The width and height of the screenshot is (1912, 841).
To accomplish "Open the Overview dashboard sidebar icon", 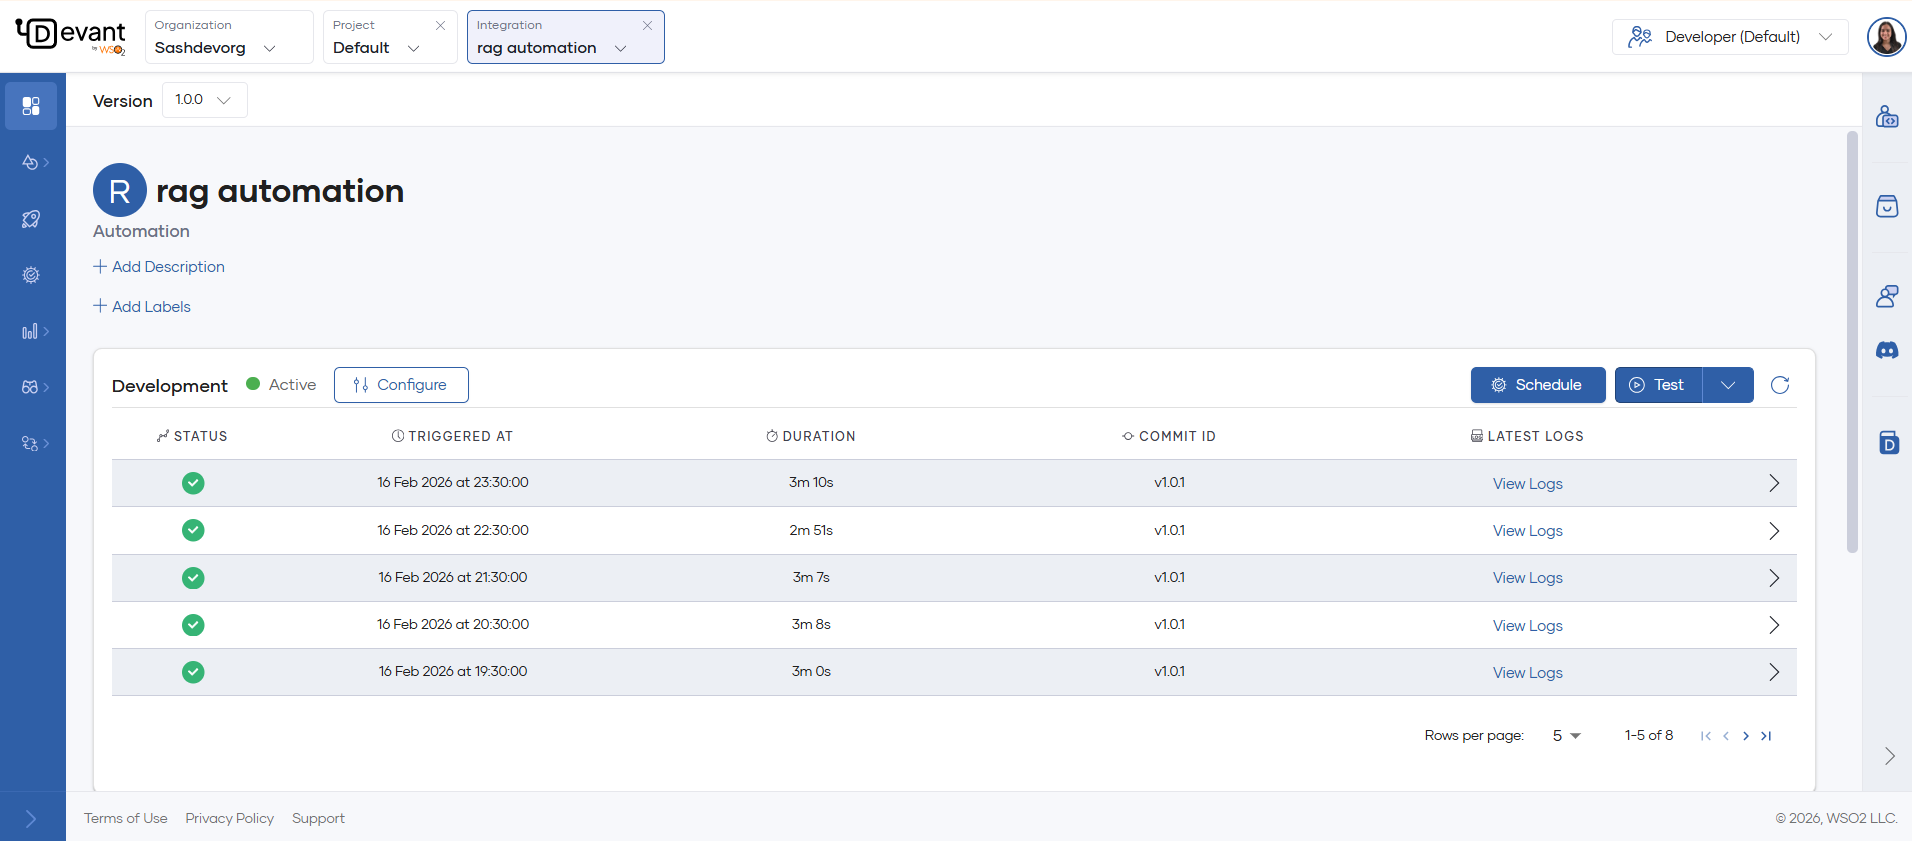I will pos(31,106).
